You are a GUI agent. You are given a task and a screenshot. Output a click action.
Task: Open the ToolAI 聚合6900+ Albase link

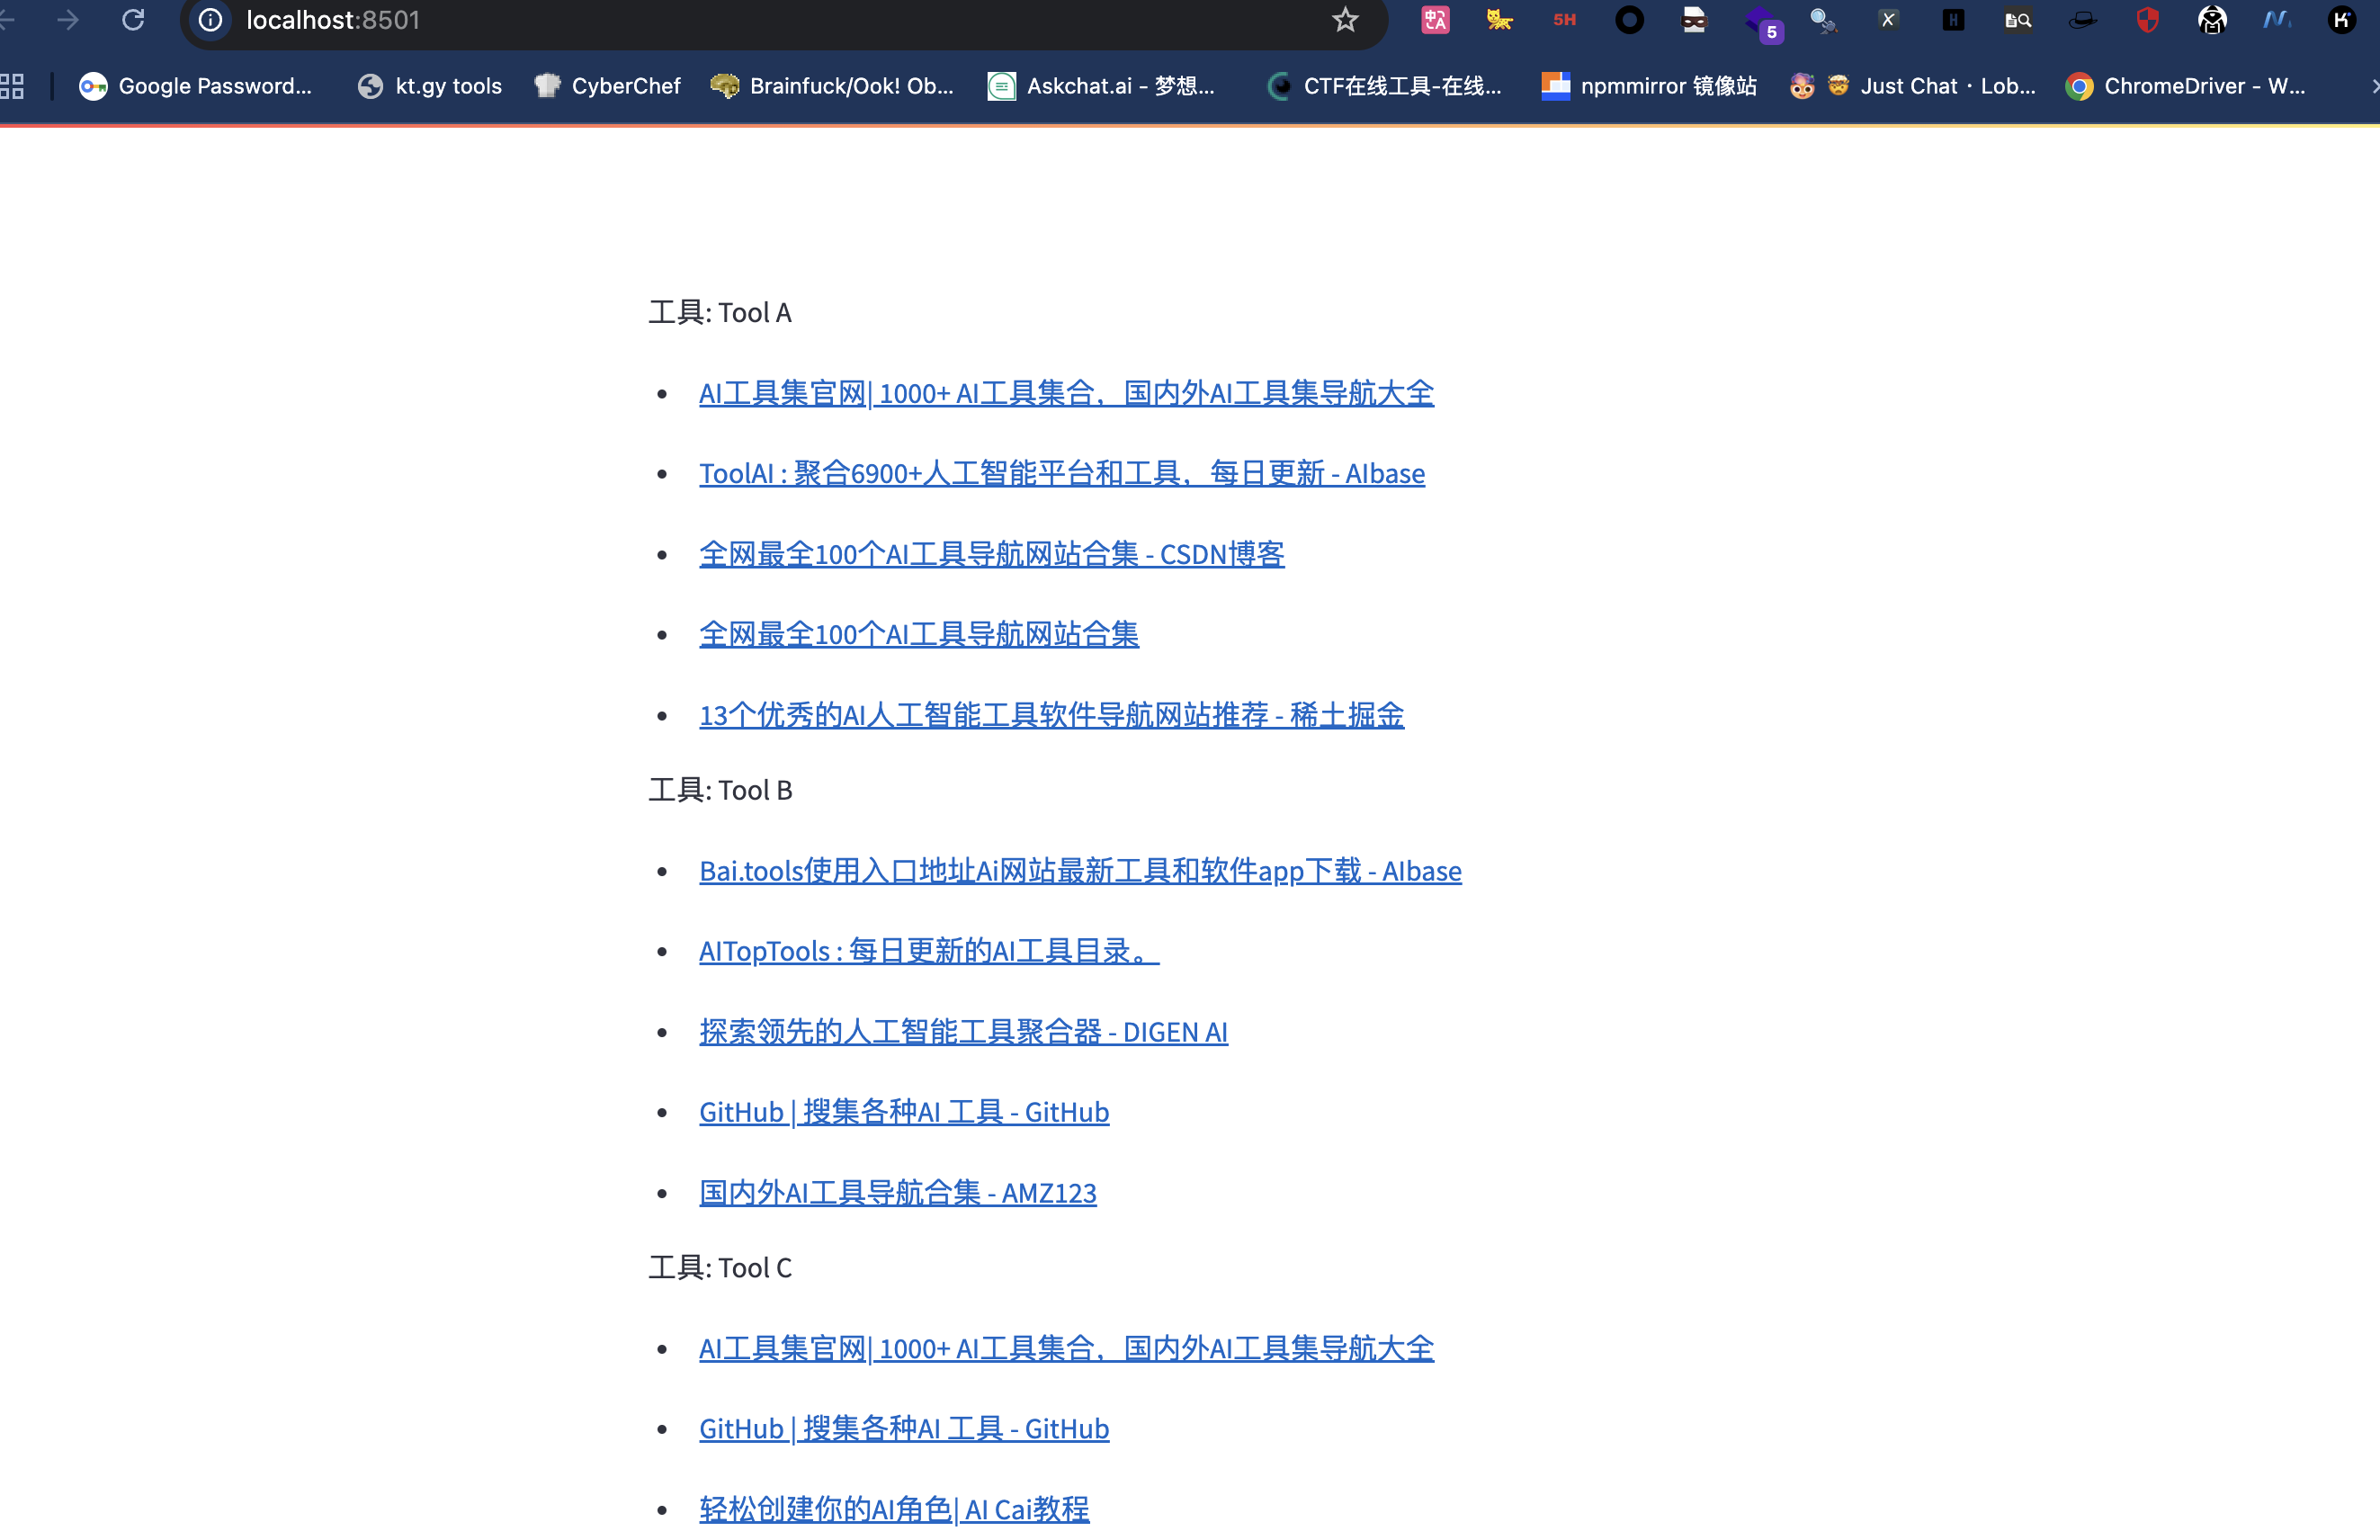(x=1061, y=473)
